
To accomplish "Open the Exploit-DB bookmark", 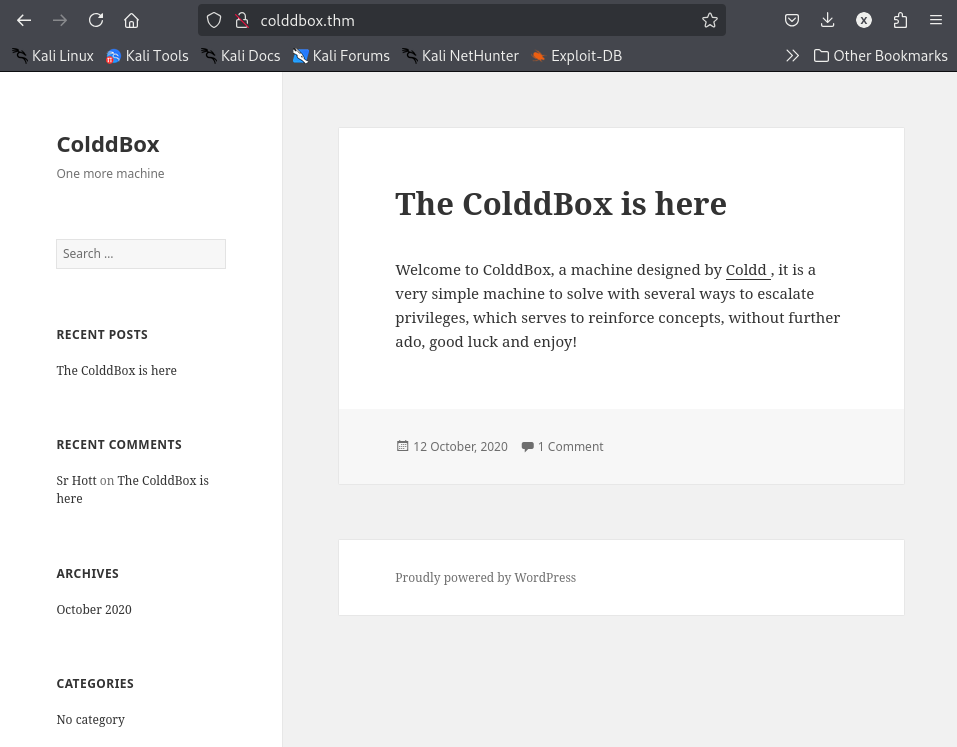I will pos(577,56).
